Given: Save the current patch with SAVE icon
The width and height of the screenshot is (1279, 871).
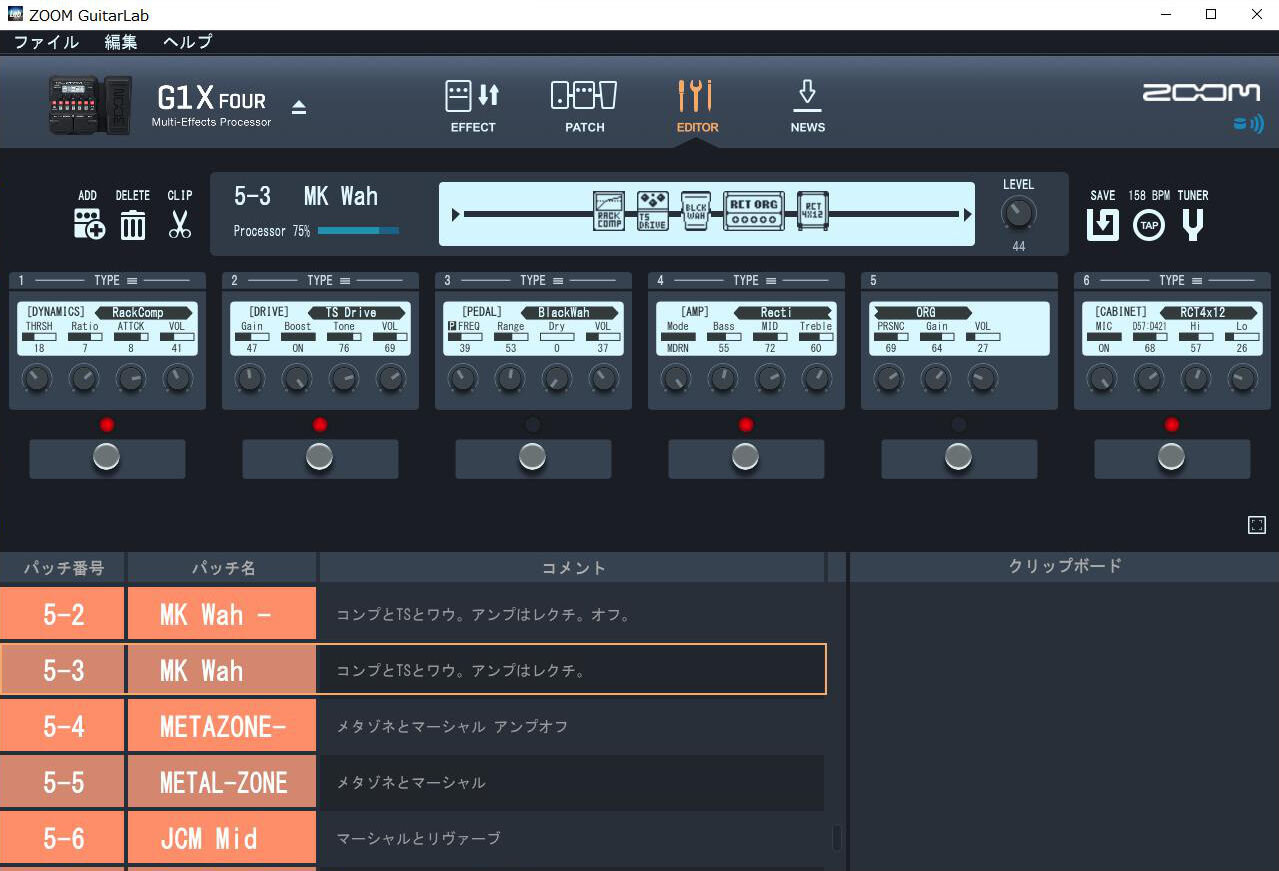Looking at the screenshot, I should [1101, 225].
